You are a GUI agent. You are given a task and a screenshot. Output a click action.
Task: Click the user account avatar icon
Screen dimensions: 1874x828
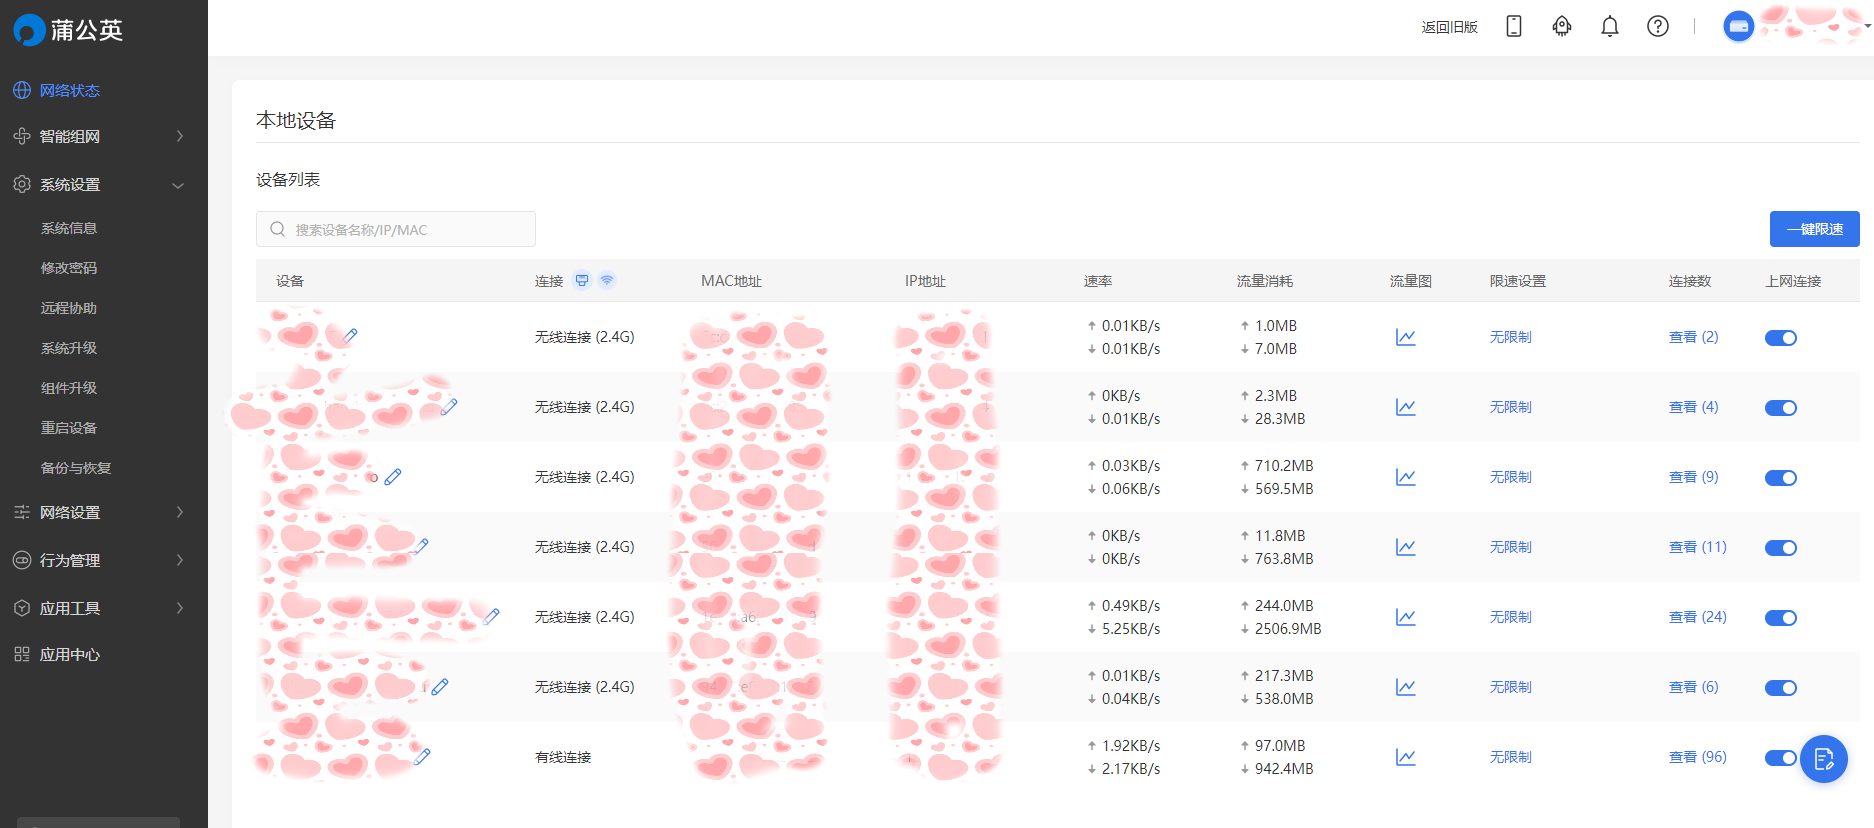click(1739, 27)
